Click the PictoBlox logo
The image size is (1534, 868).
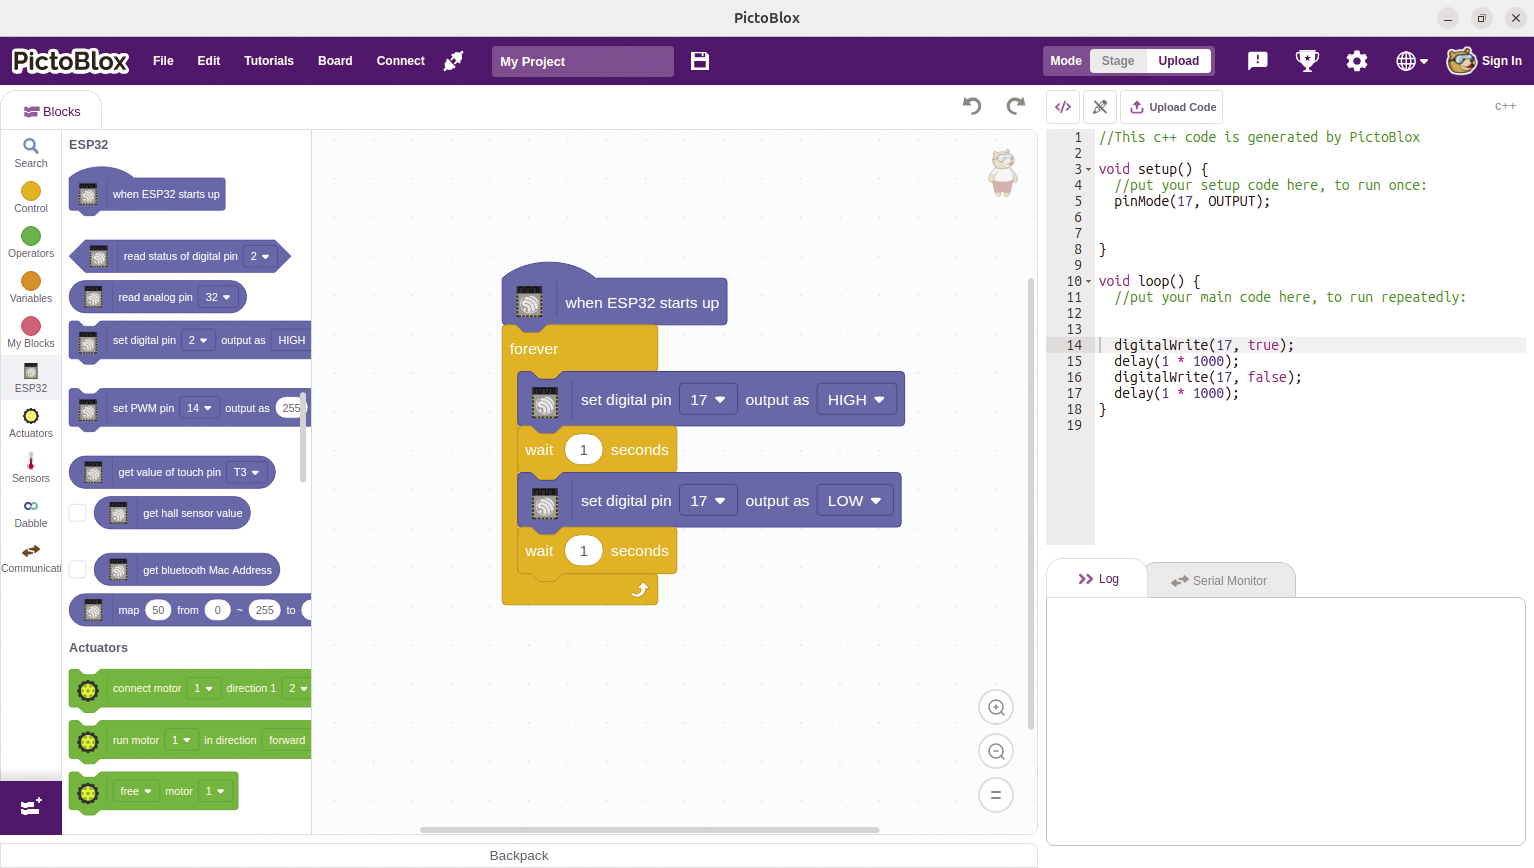tap(70, 61)
